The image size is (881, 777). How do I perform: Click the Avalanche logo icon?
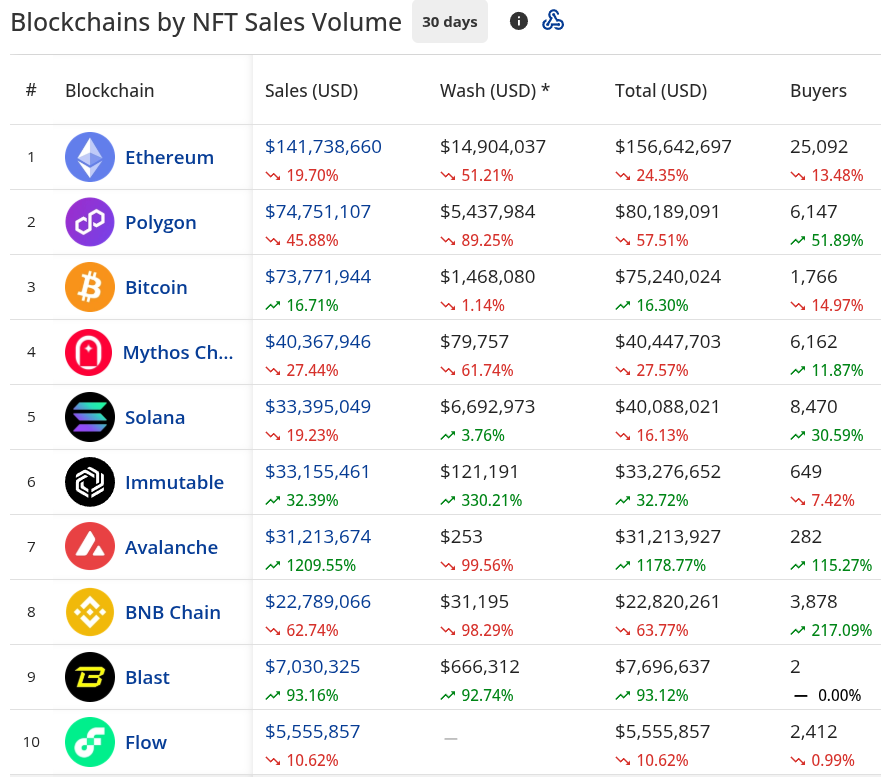pyautogui.click(x=90, y=547)
